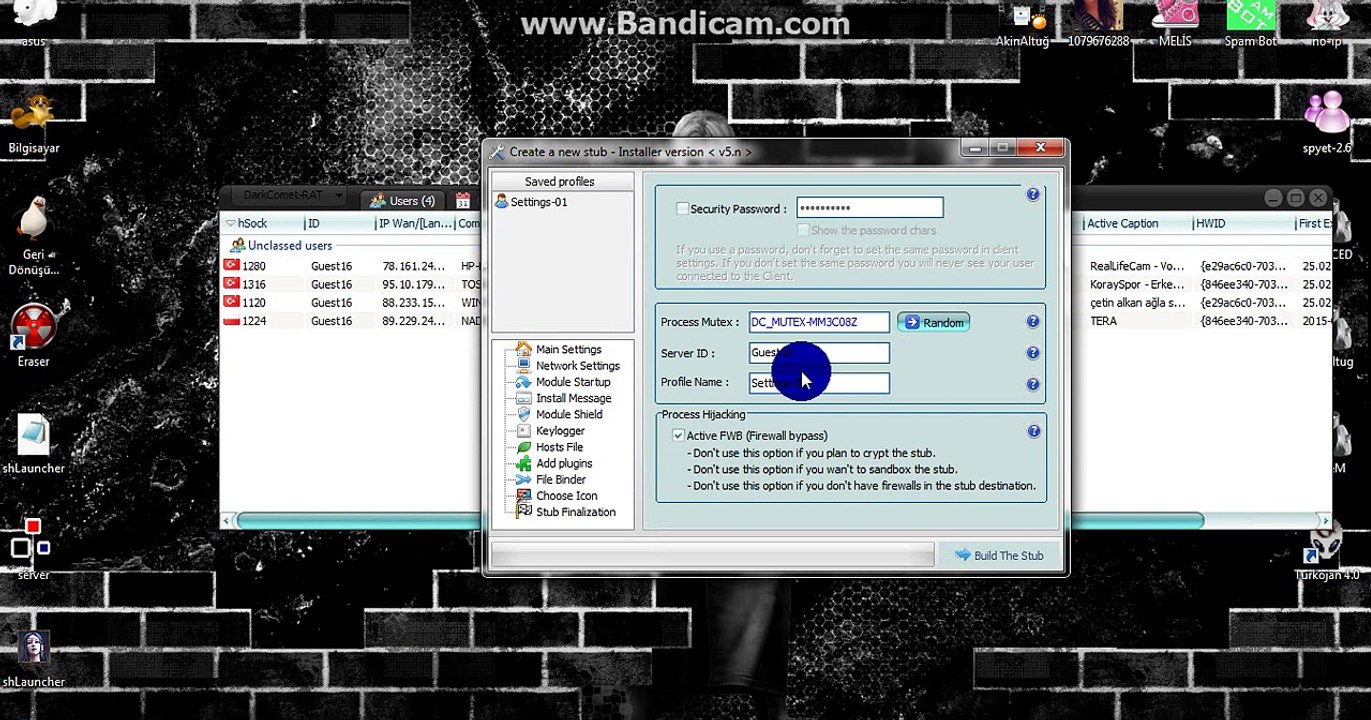Image resolution: width=1371 pixels, height=720 pixels.
Task: Select the spyet-2.6 desktop icon
Action: point(1327,123)
